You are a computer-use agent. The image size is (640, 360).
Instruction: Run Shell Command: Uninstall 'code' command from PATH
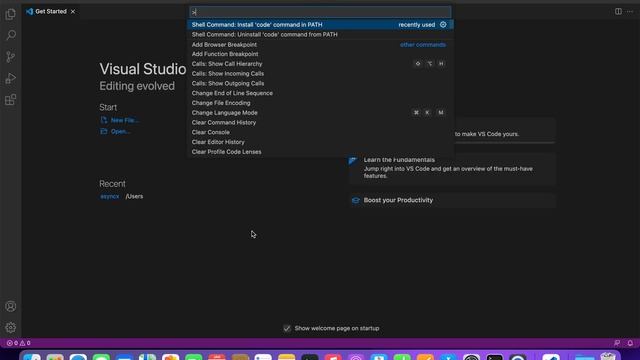(320, 34)
